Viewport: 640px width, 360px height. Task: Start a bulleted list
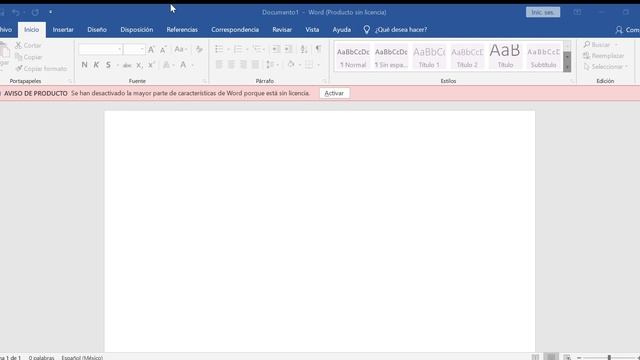coord(219,49)
